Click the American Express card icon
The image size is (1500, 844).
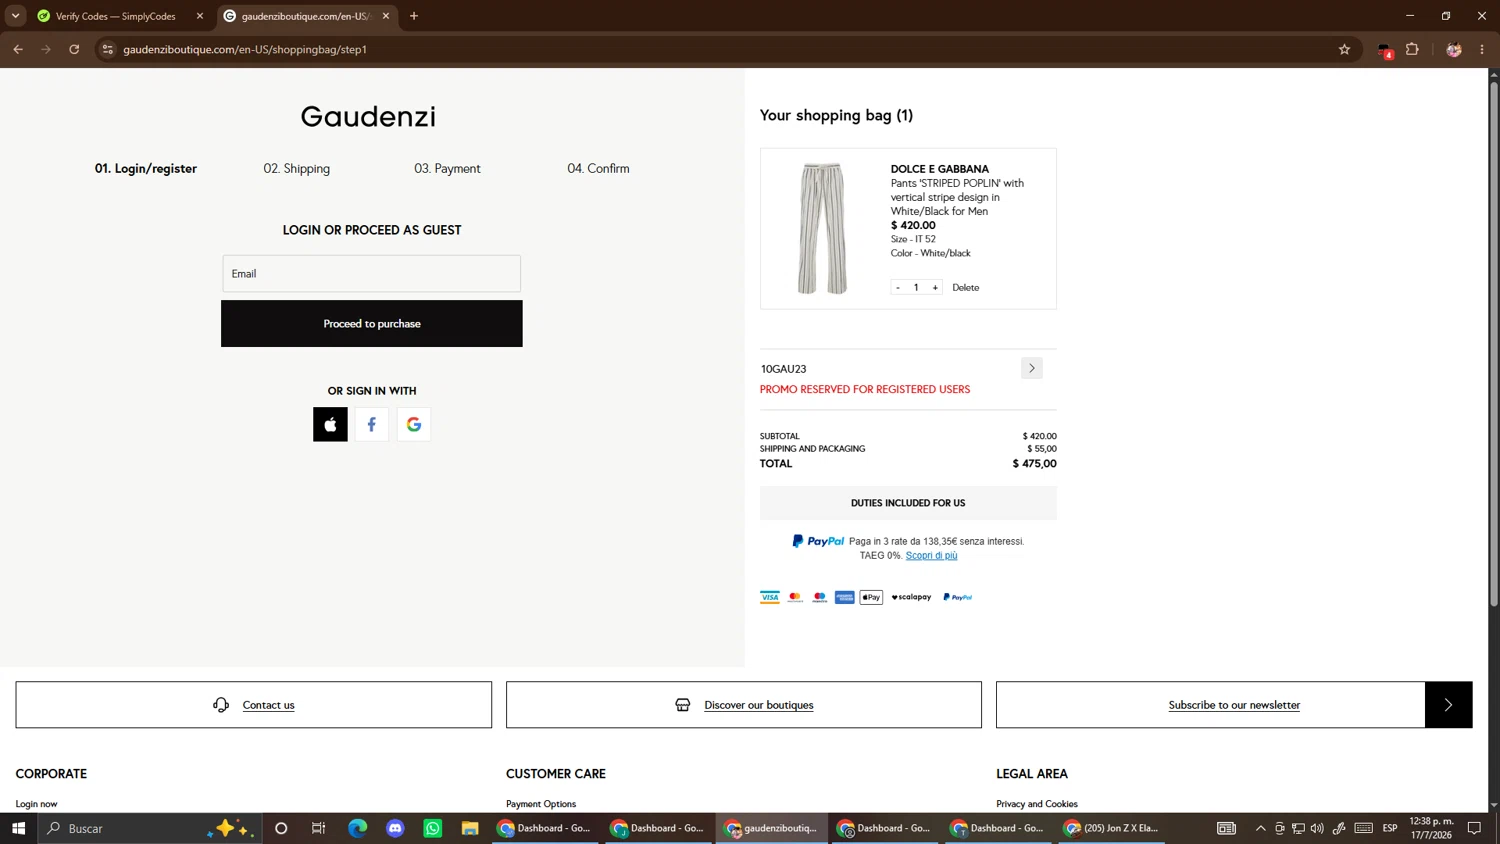click(845, 597)
